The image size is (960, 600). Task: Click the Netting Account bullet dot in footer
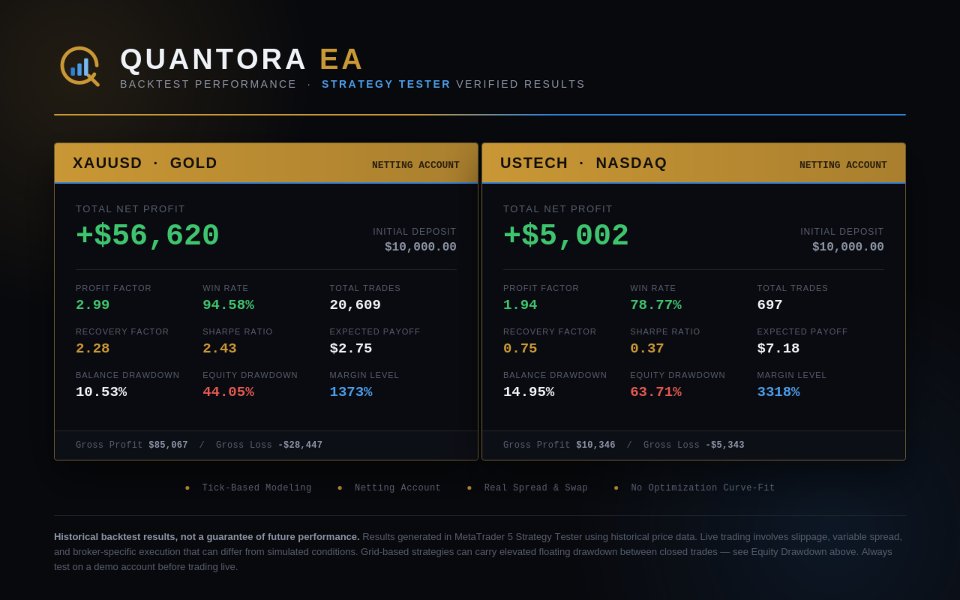[340, 488]
